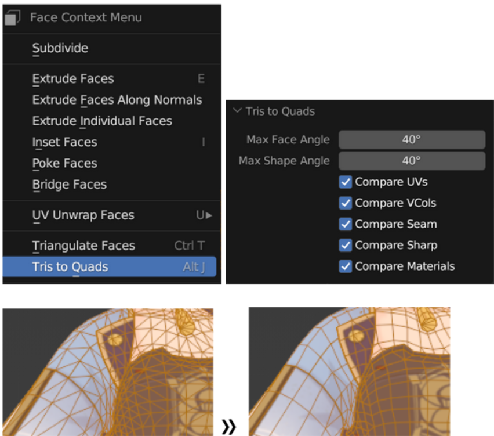Click the double-arrow icon between mesh images
494x436 pixels.
pyautogui.click(x=229, y=427)
